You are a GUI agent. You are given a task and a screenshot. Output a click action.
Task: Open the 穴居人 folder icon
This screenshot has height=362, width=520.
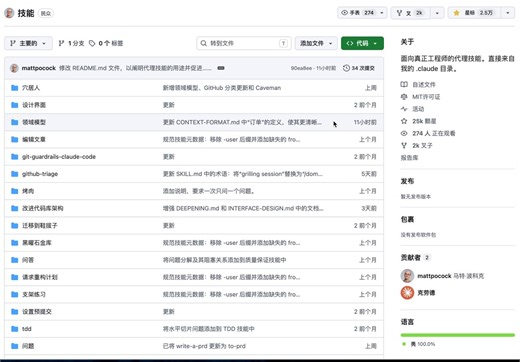[x=15, y=88]
